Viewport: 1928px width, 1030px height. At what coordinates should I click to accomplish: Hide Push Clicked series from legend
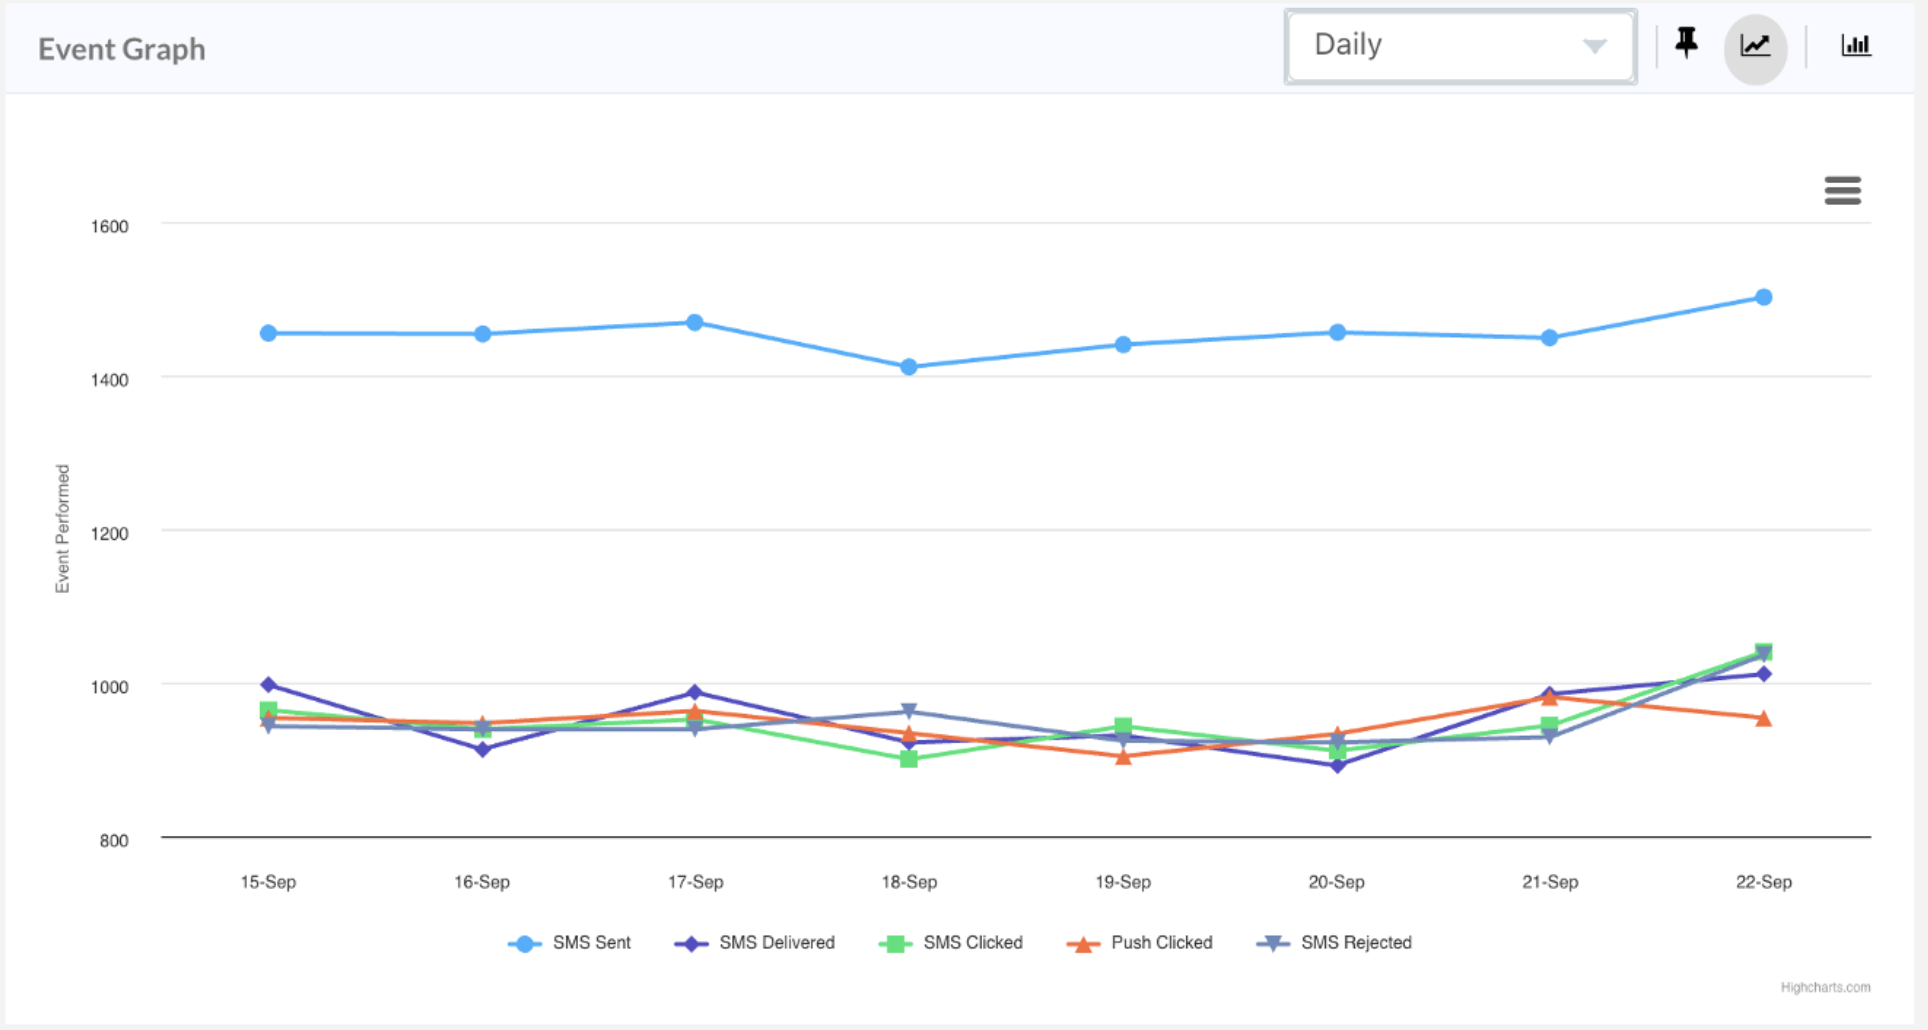pos(1161,942)
